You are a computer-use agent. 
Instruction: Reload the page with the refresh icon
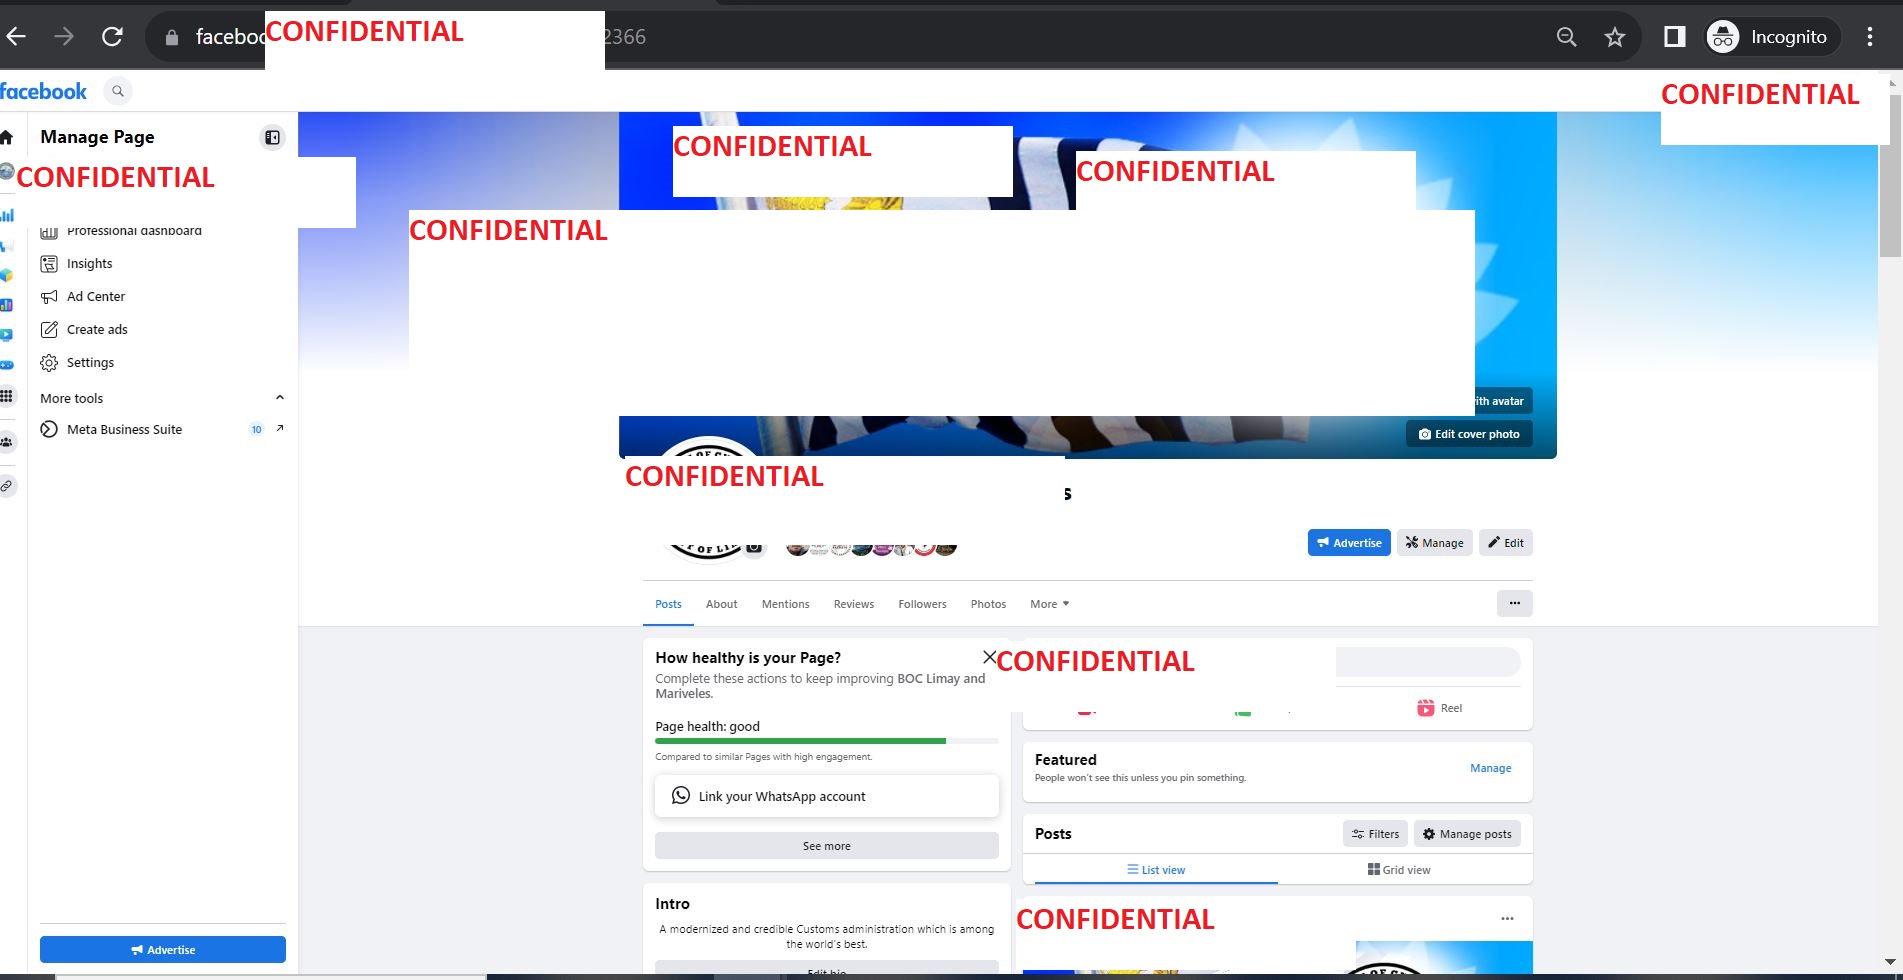[112, 37]
